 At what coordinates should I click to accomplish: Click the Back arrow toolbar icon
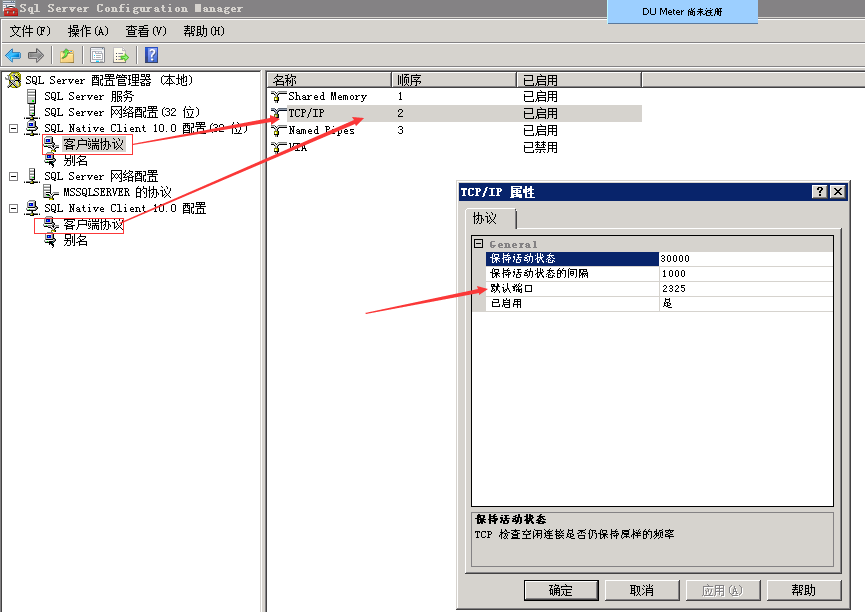pos(13,55)
